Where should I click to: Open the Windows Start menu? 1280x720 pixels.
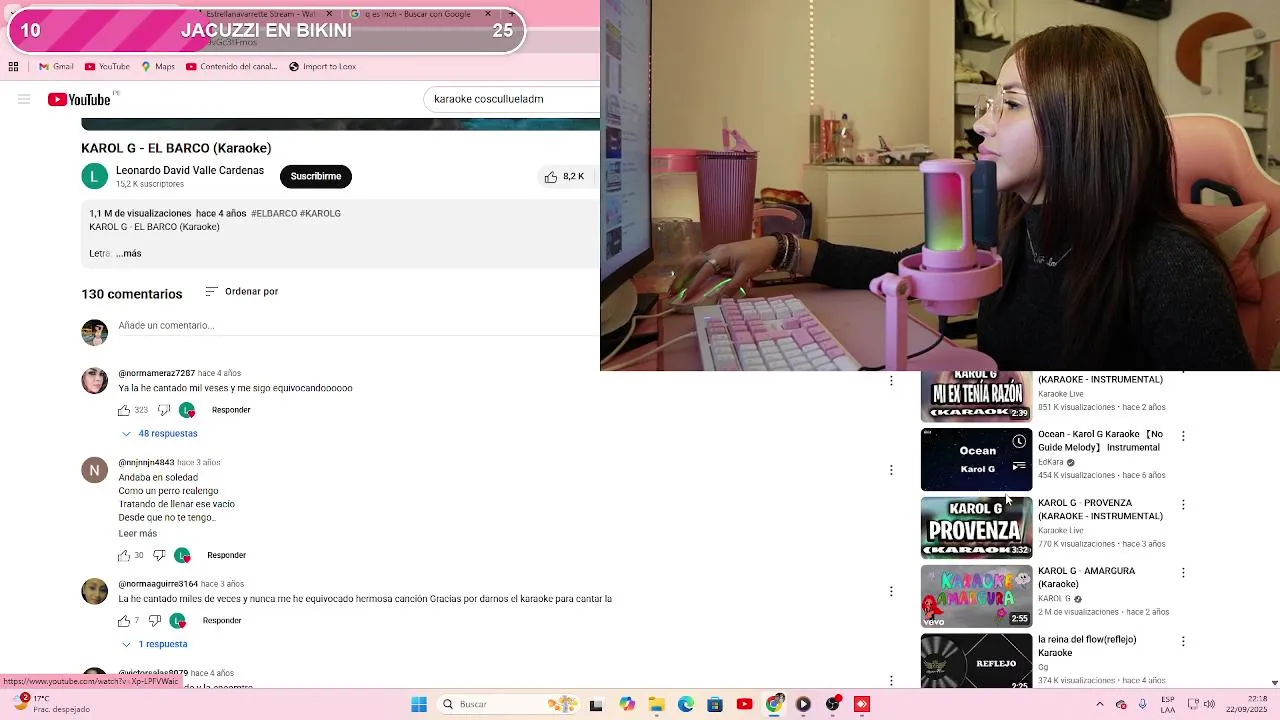(419, 704)
